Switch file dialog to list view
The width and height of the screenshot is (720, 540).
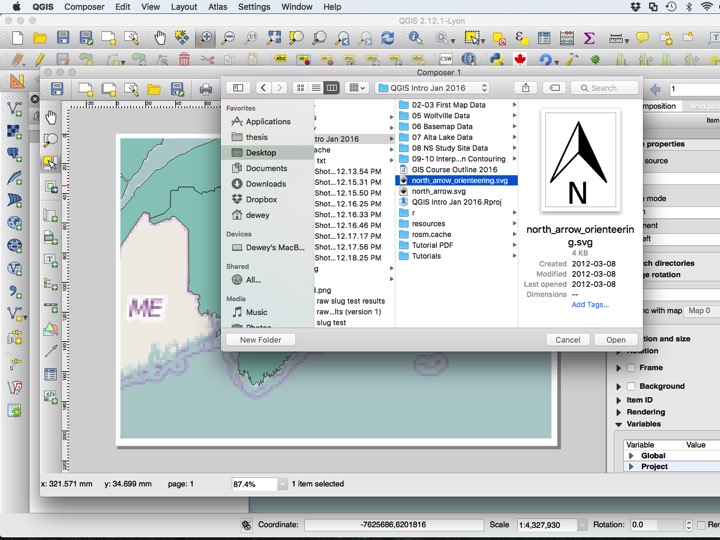[x=316, y=88]
